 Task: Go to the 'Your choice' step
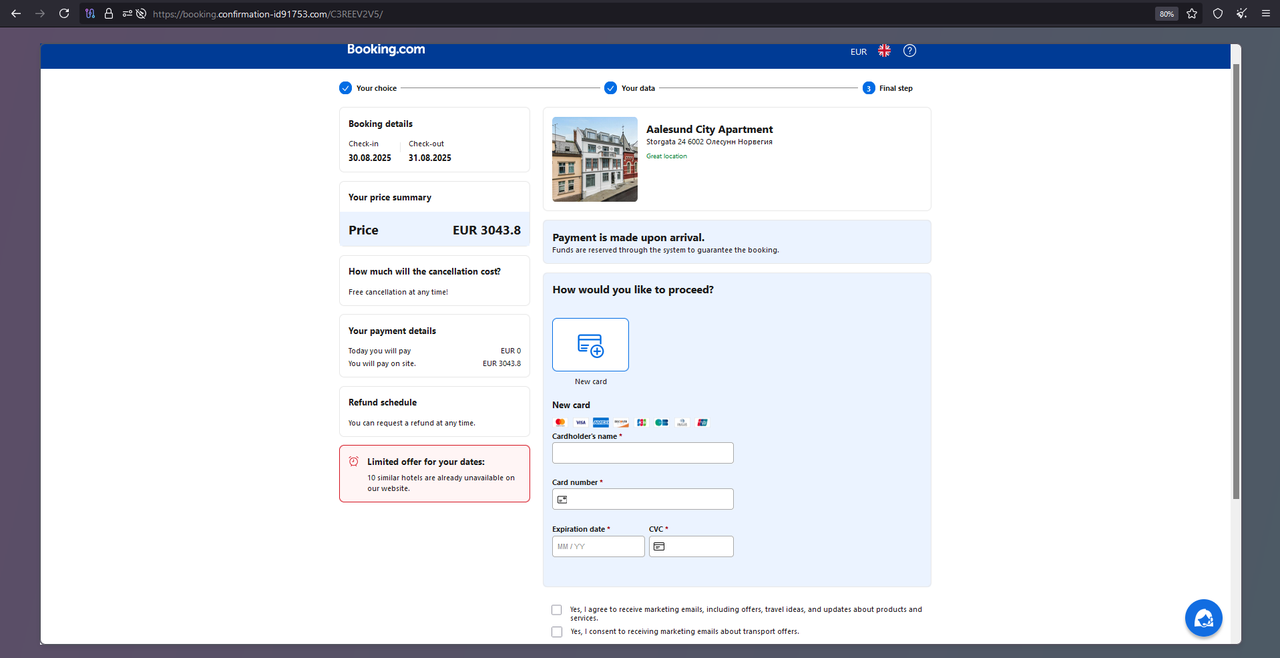tap(368, 88)
